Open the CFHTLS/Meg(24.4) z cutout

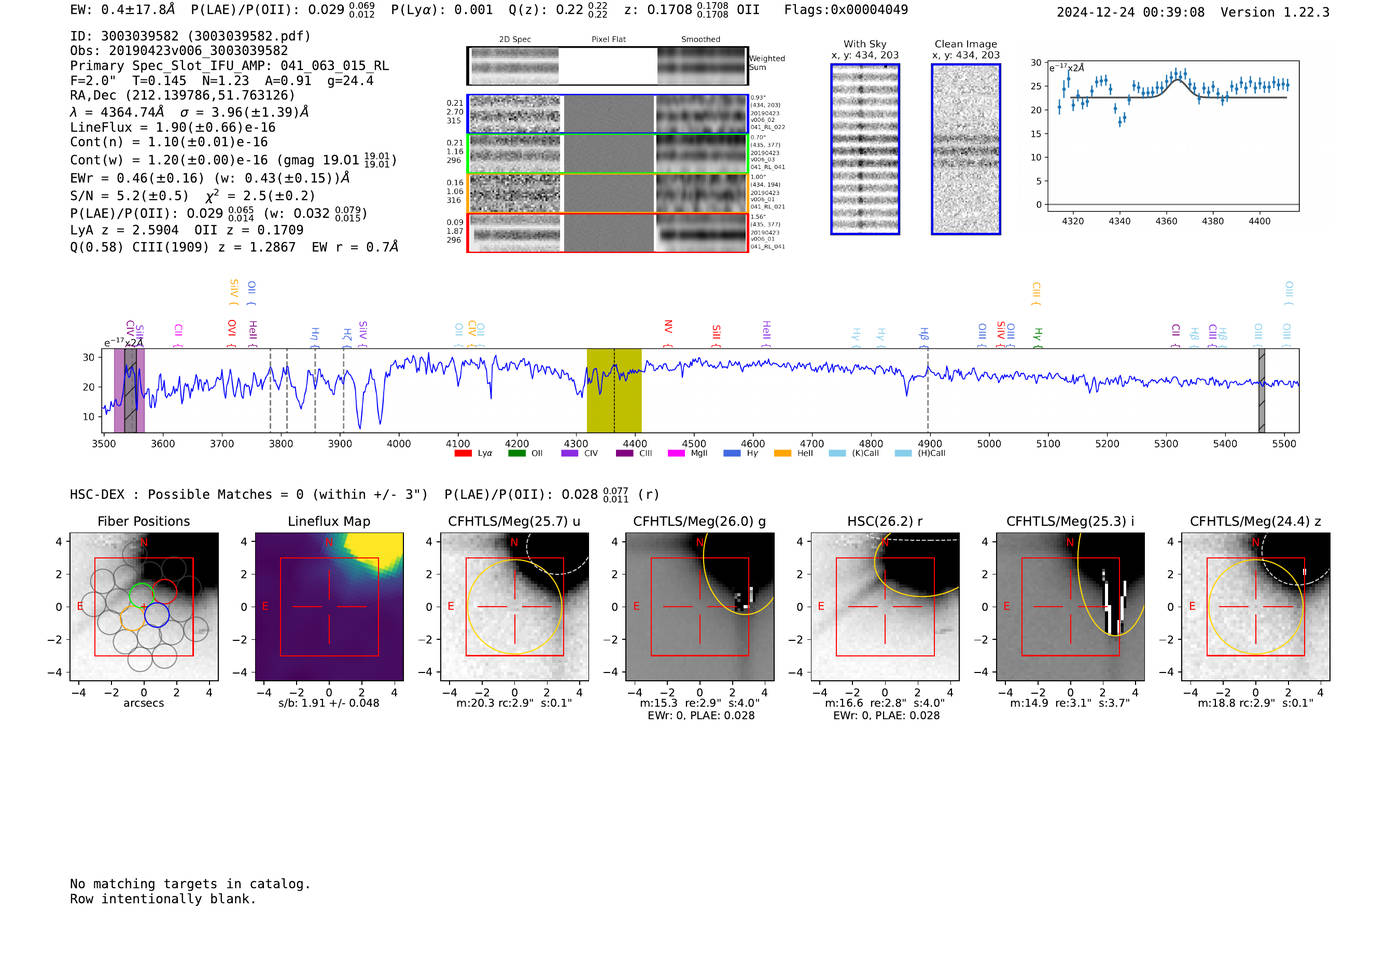(x=1255, y=607)
